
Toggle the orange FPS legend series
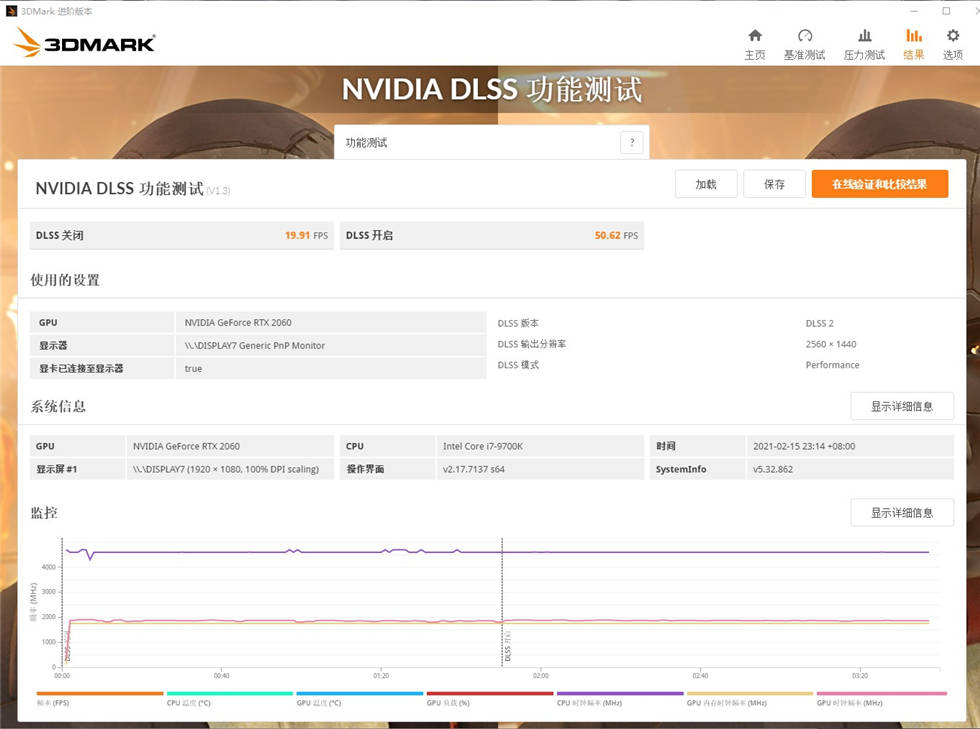(x=100, y=698)
